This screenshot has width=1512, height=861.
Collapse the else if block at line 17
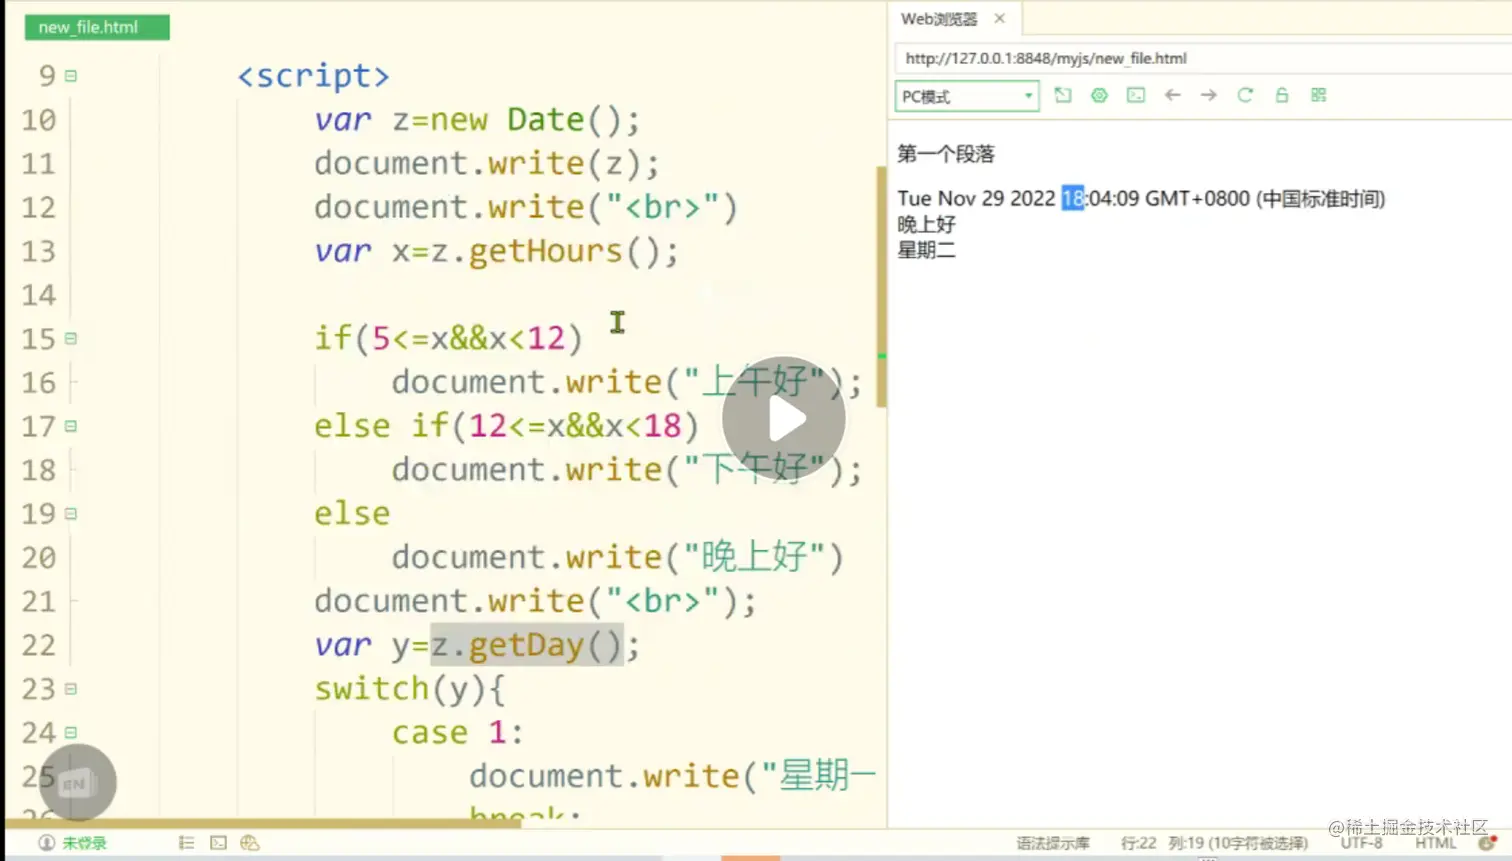[x=71, y=426]
